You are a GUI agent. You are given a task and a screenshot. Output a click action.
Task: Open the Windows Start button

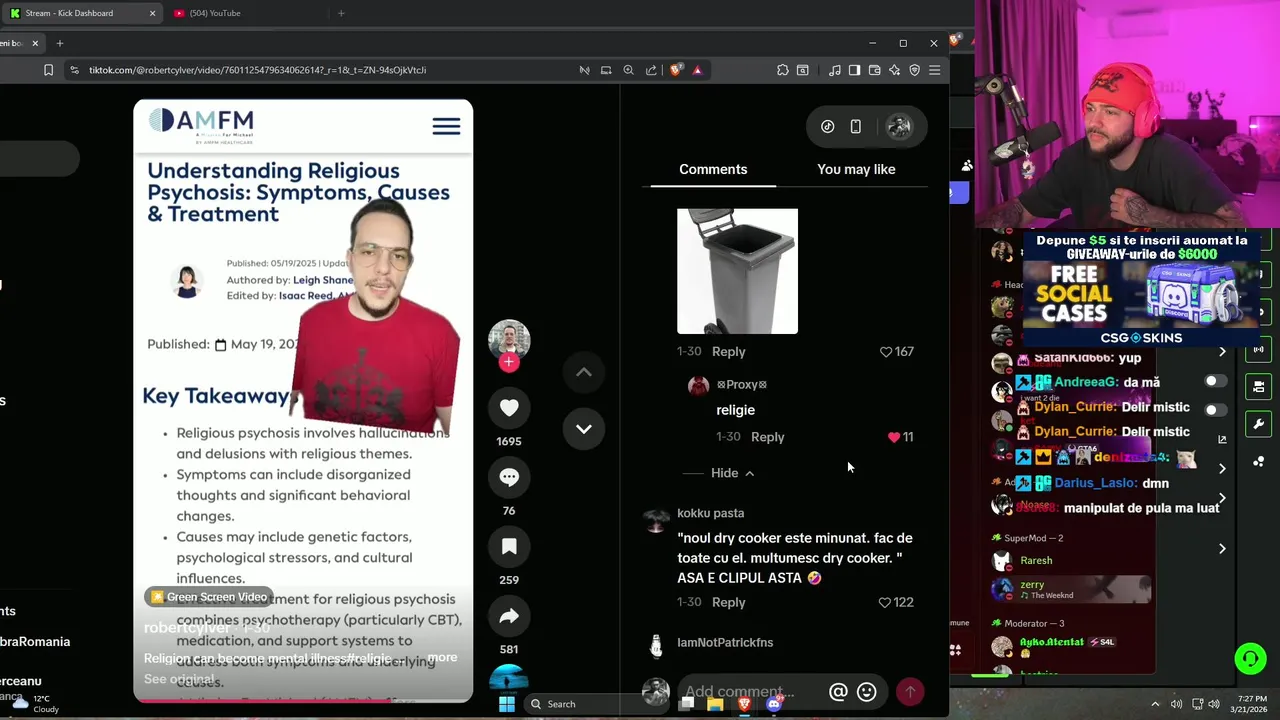(507, 704)
